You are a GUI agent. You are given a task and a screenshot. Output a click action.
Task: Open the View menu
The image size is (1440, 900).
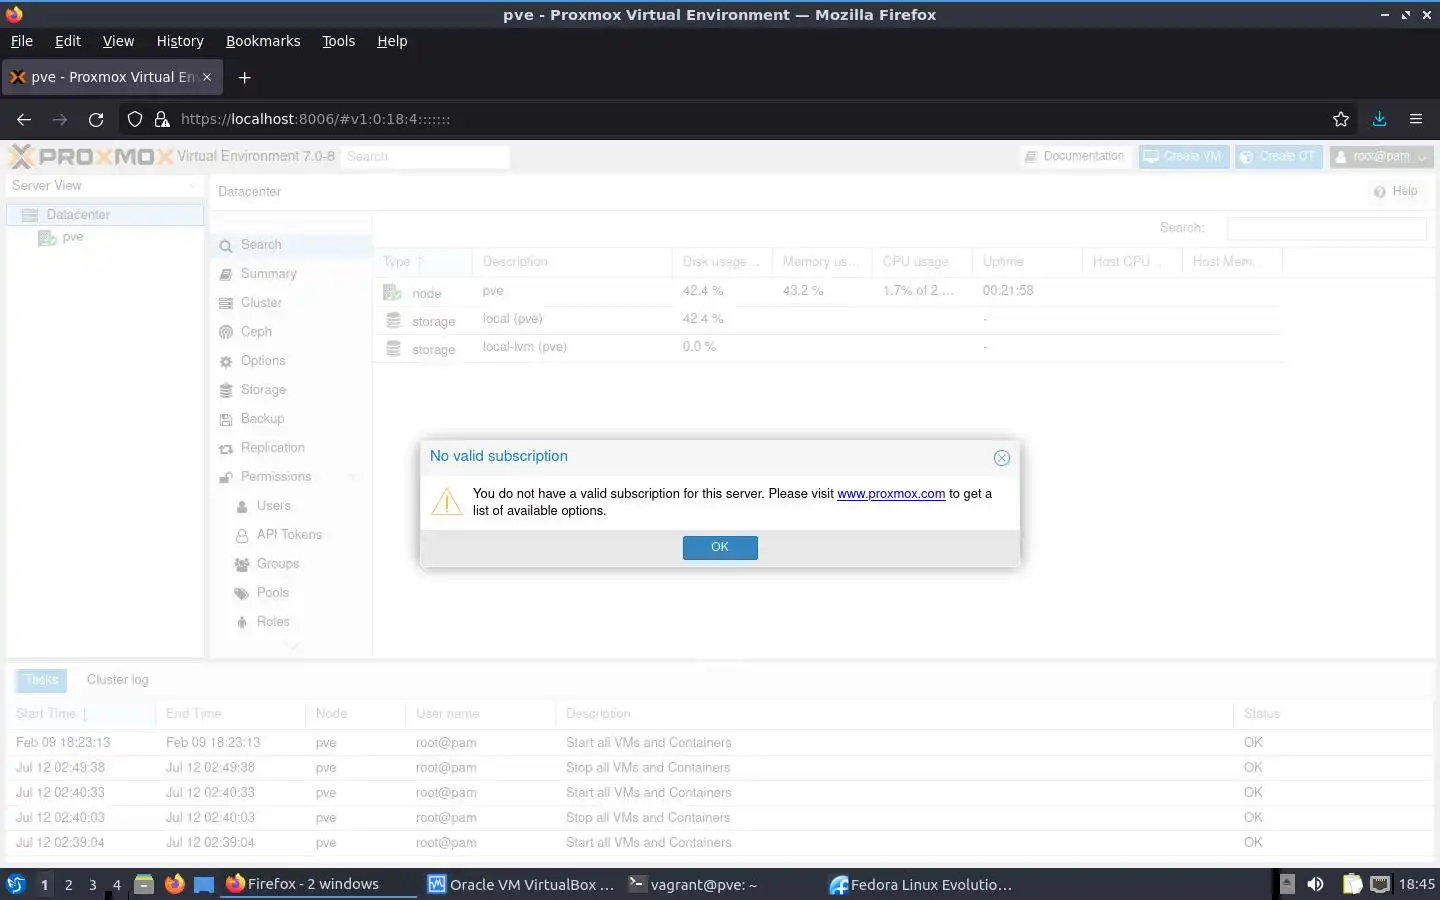pyautogui.click(x=118, y=41)
